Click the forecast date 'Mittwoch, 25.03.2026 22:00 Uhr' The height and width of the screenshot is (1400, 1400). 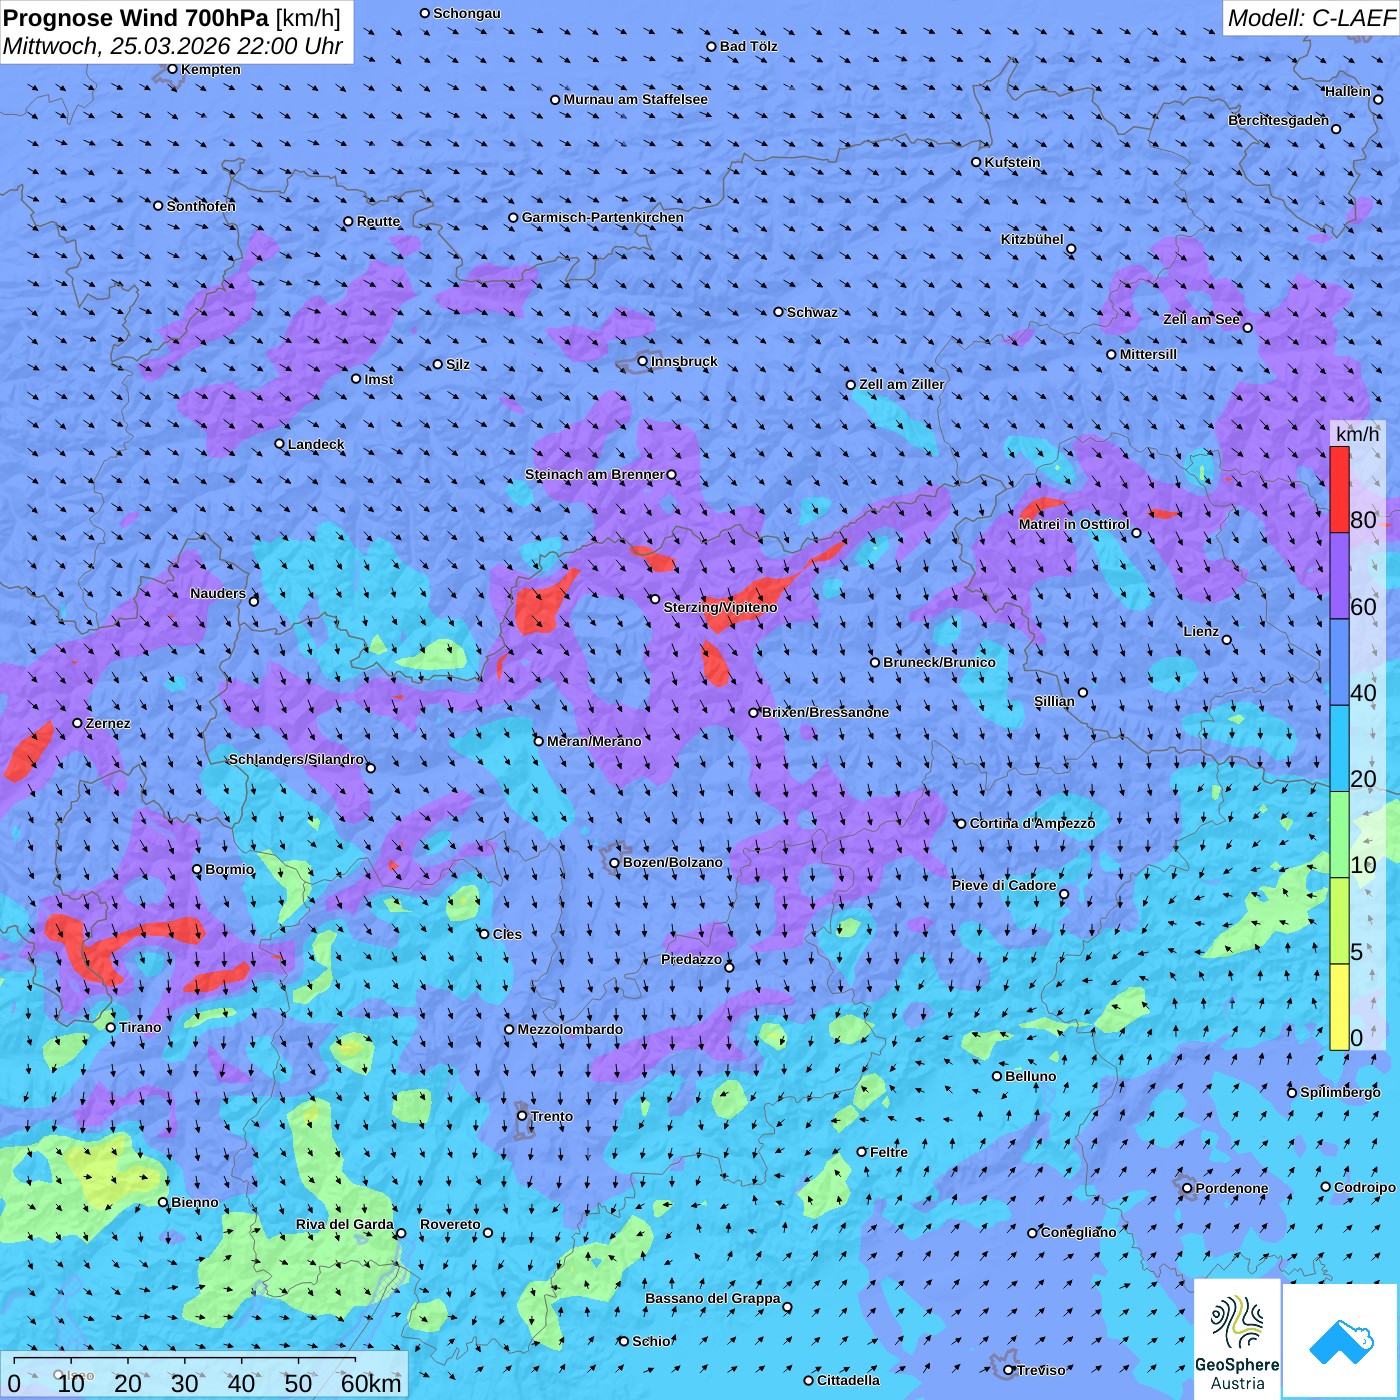tap(173, 46)
